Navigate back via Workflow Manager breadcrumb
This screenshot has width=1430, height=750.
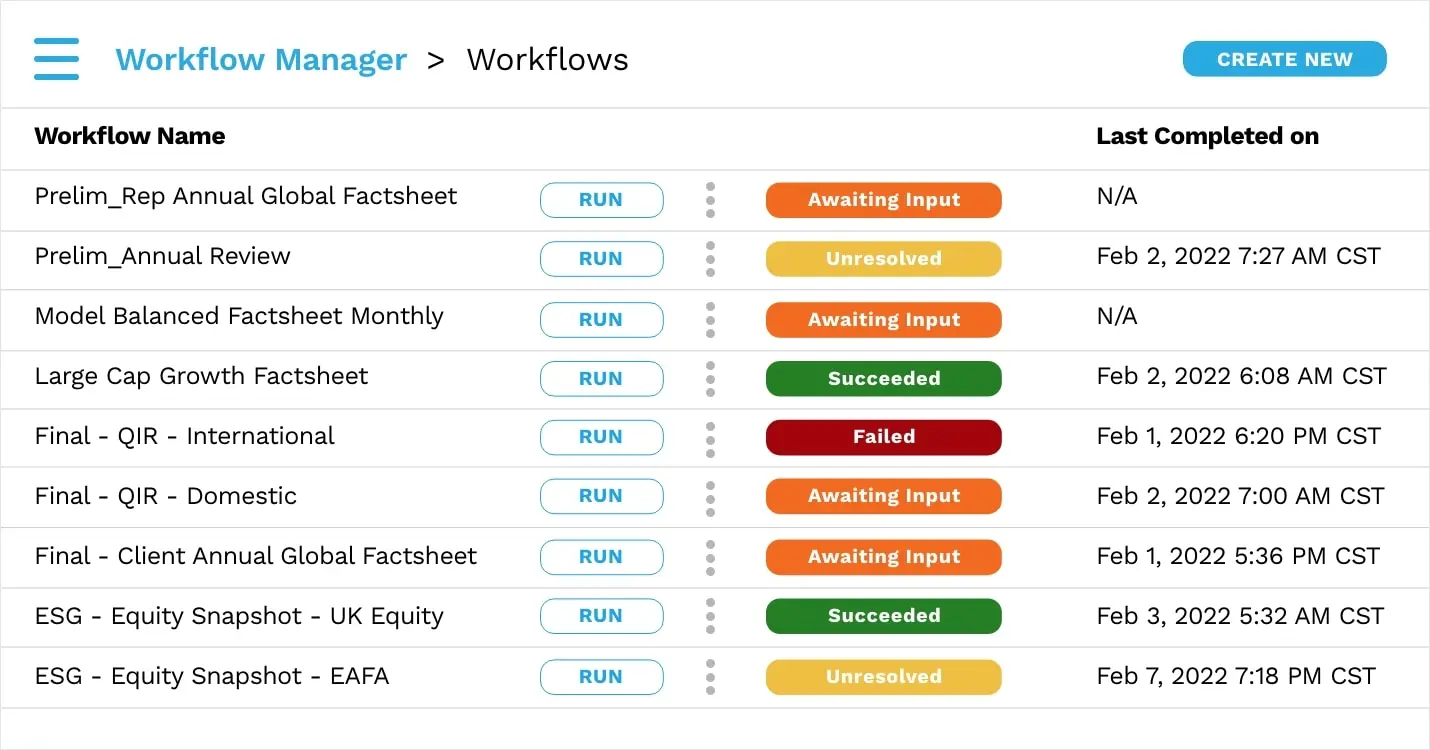[x=261, y=59]
